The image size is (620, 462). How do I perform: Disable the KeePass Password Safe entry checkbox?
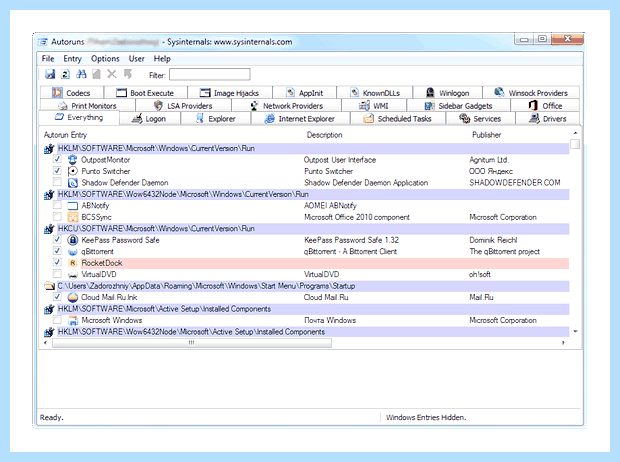pos(57,239)
